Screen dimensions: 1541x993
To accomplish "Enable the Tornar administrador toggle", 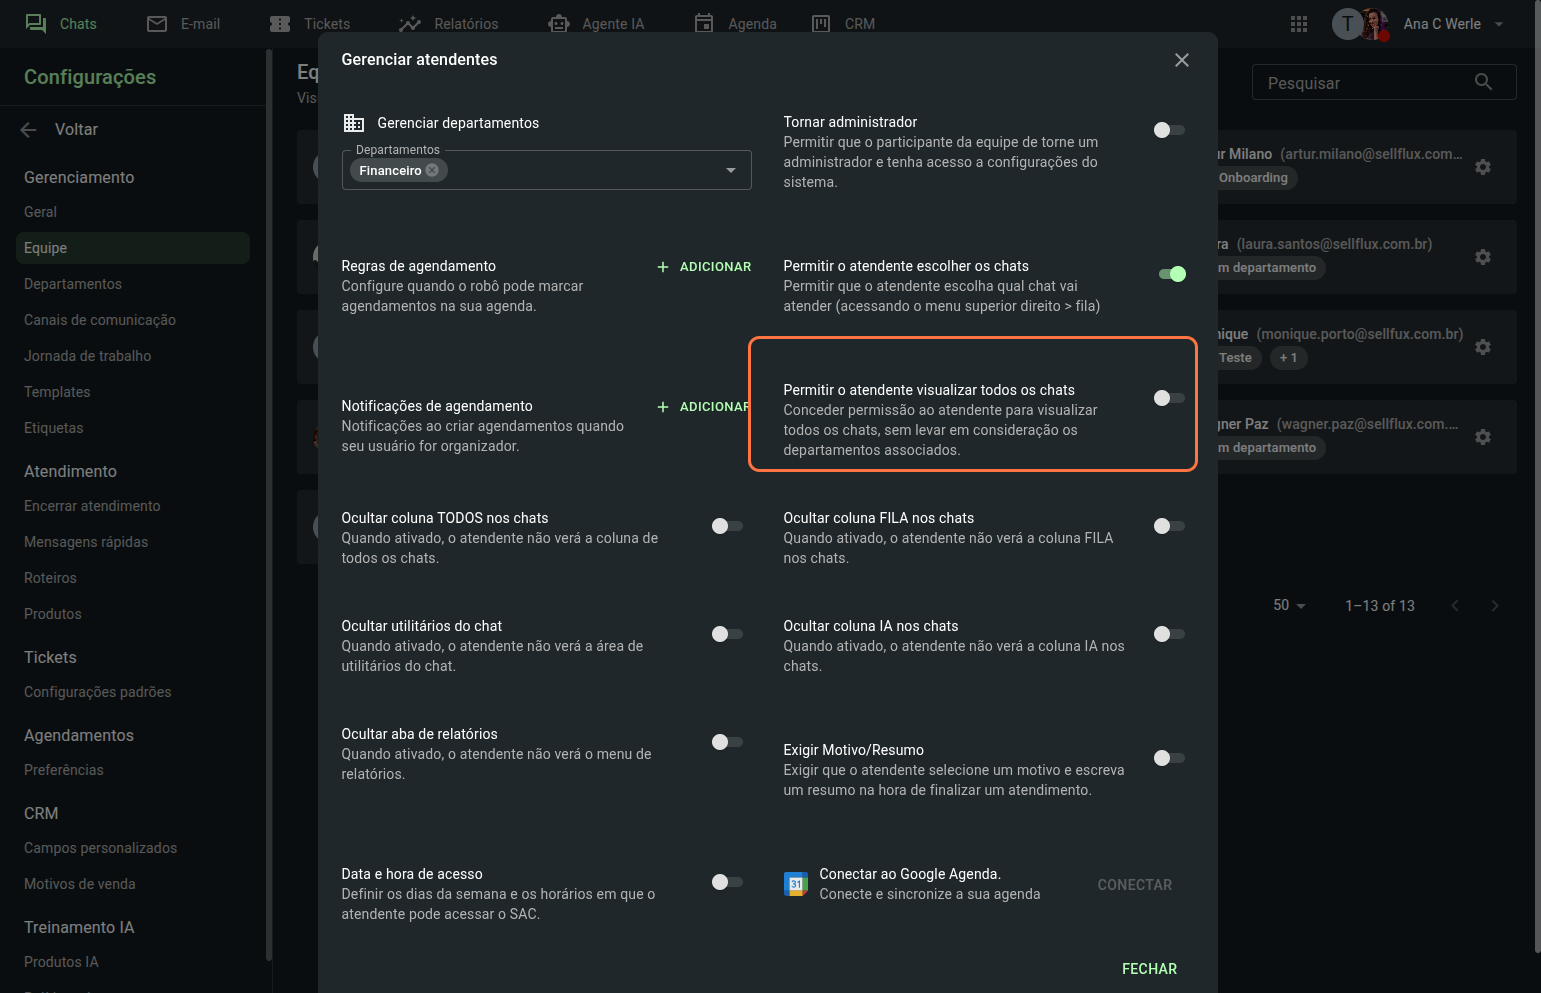I will [x=1168, y=130].
